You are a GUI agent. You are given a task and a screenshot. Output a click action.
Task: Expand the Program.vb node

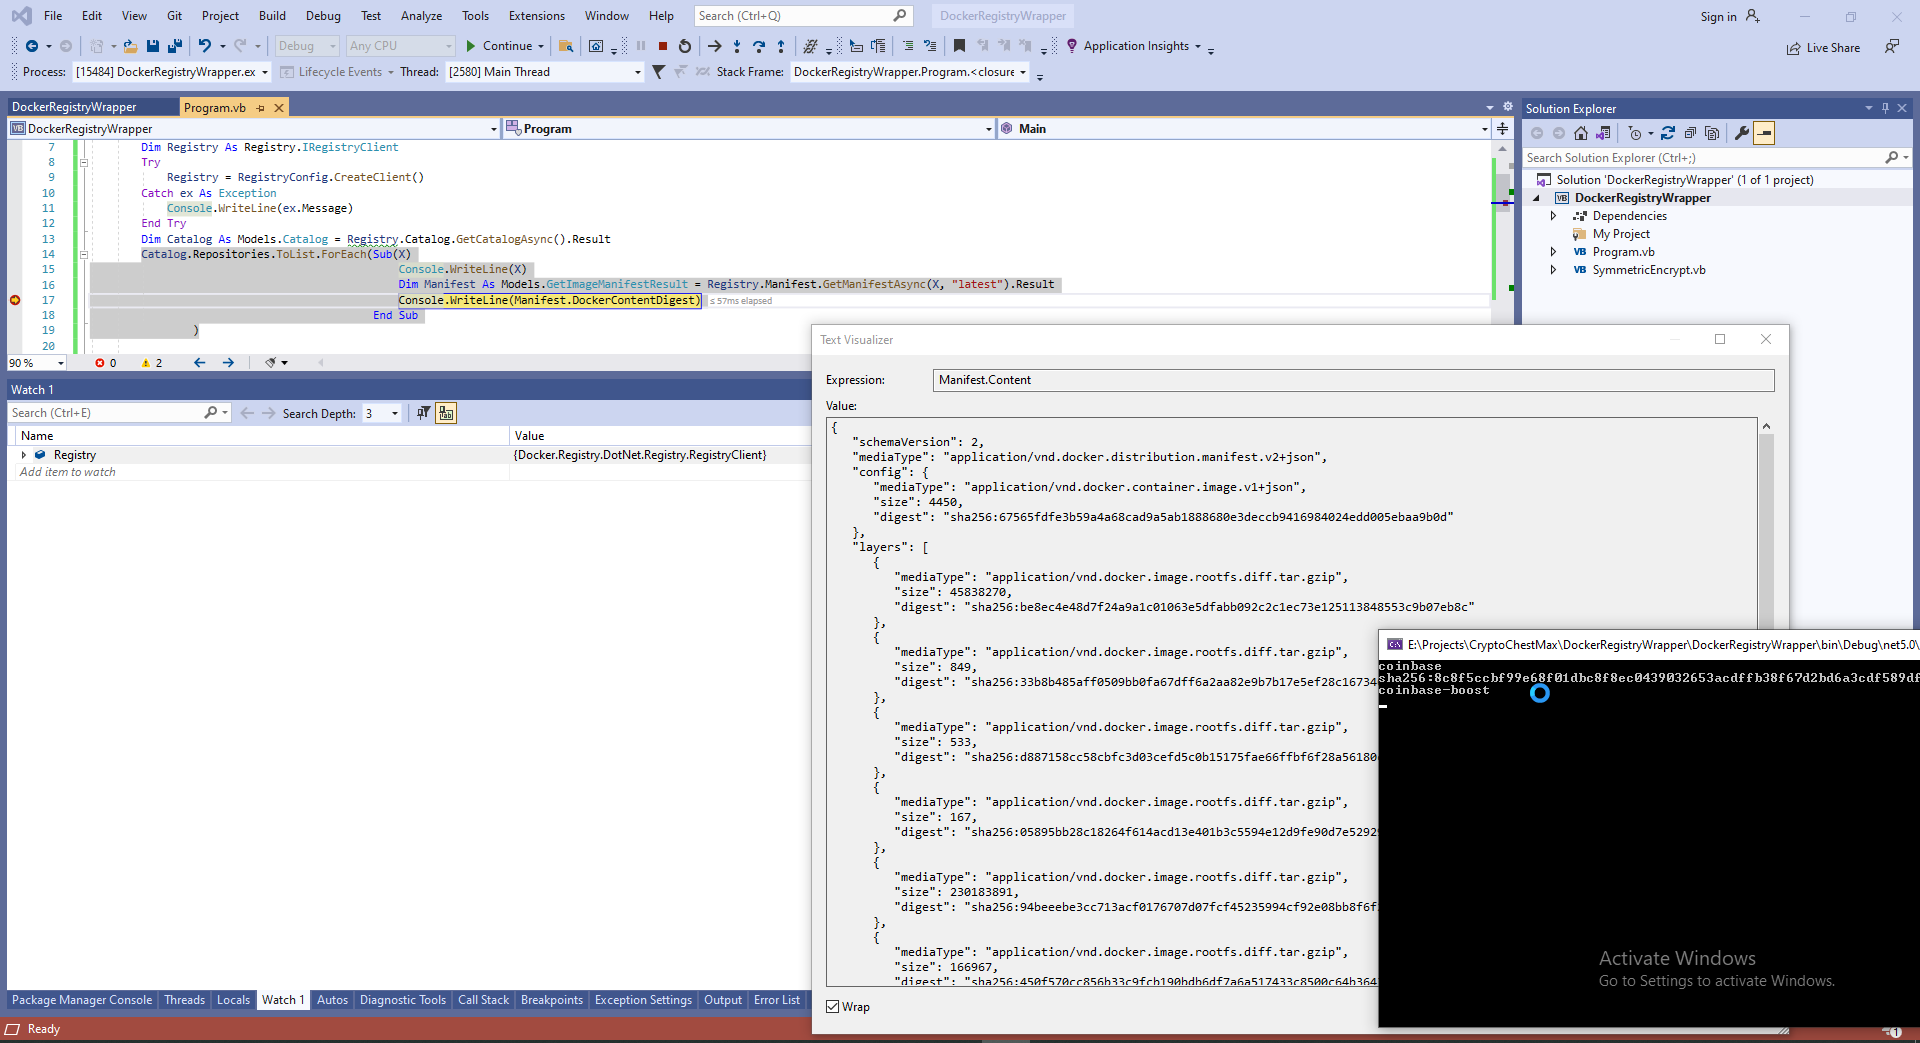[1553, 252]
